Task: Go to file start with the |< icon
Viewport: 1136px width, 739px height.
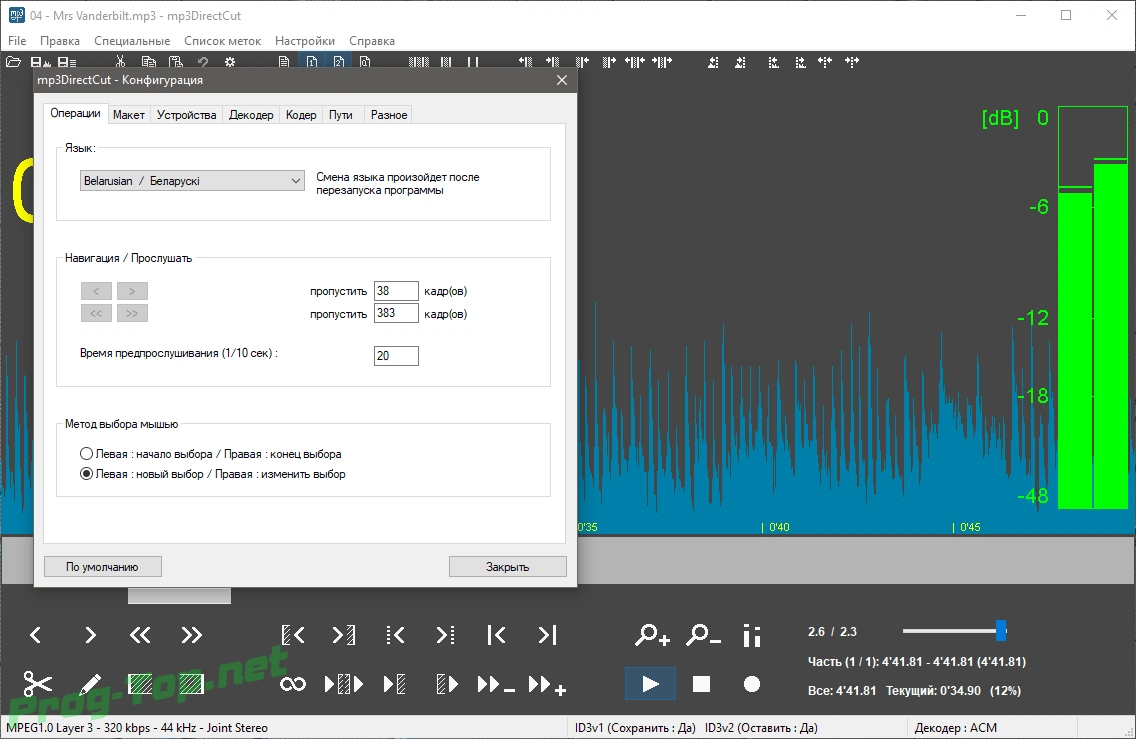Action: (x=496, y=635)
